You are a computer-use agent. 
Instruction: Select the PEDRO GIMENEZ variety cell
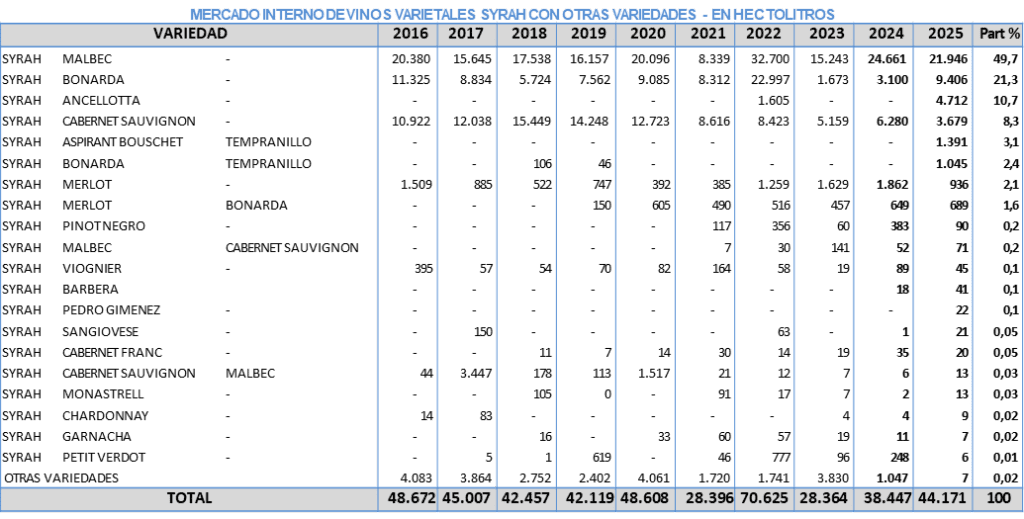[x=111, y=310]
